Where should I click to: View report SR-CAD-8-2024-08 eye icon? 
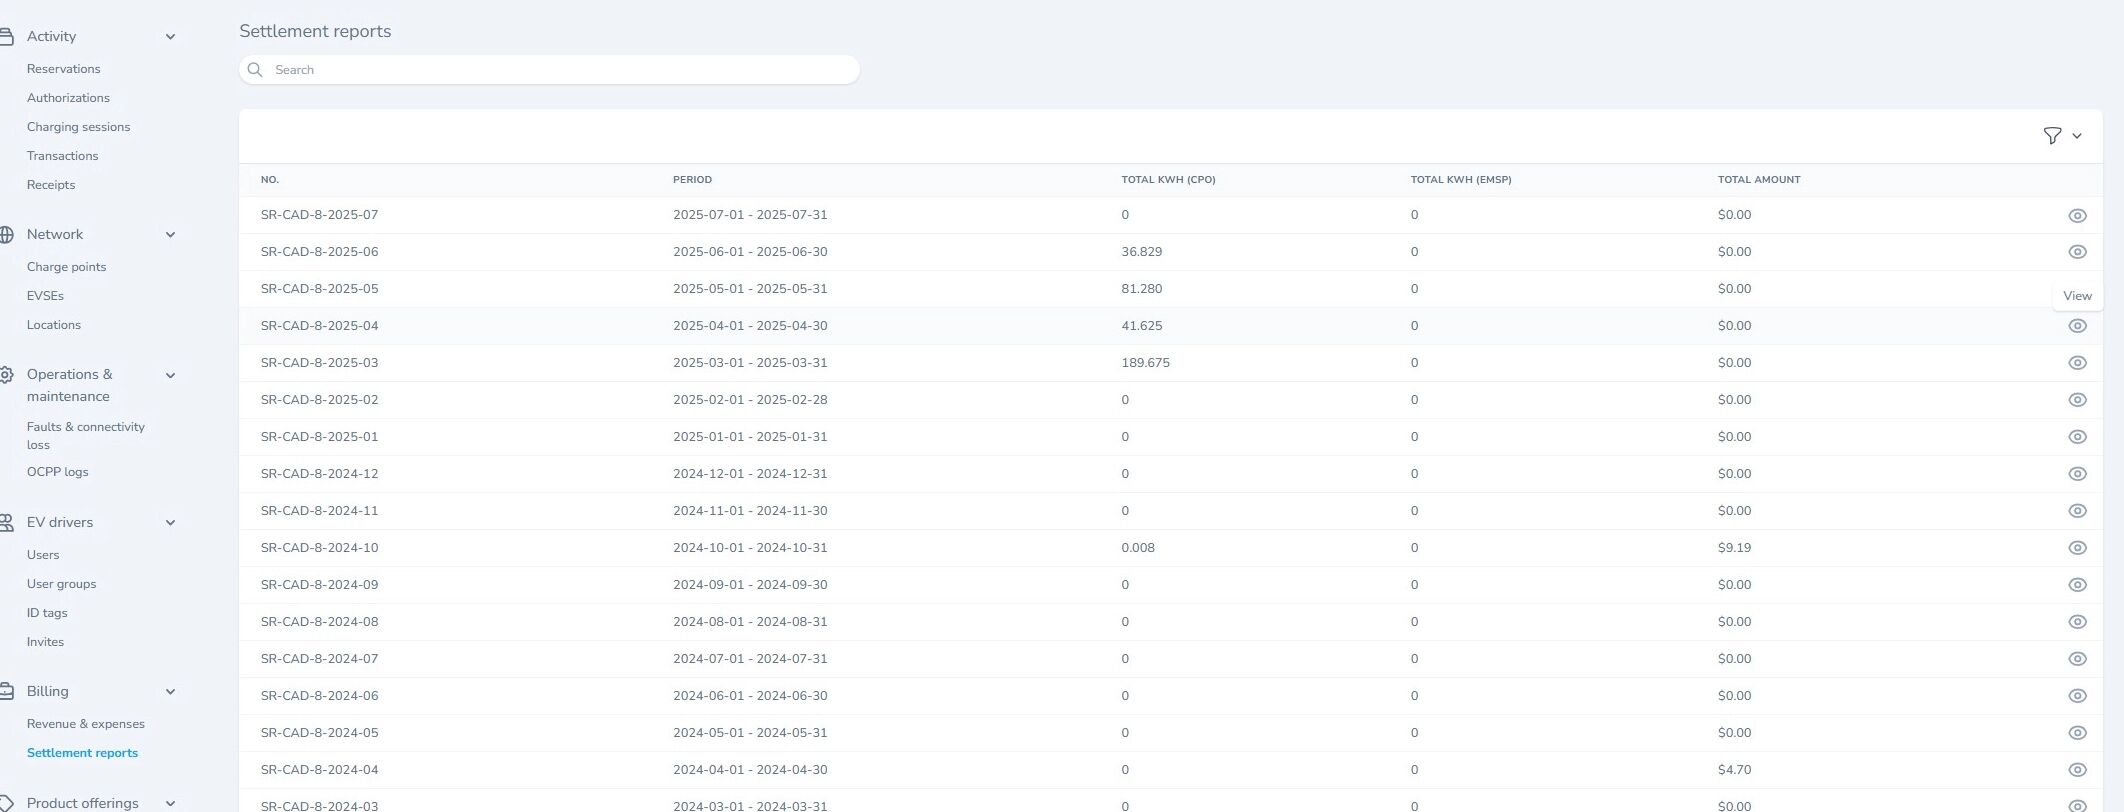pos(2077,622)
